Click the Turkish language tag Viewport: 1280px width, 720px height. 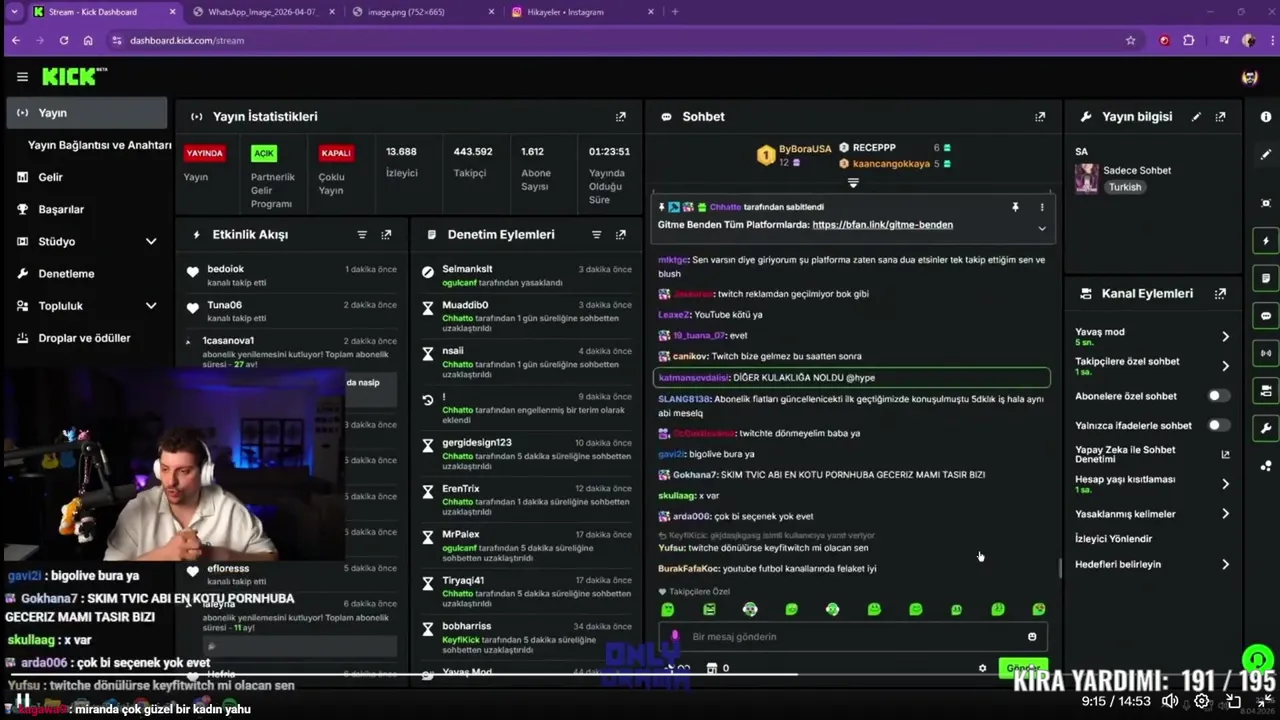click(x=1124, y=187)
